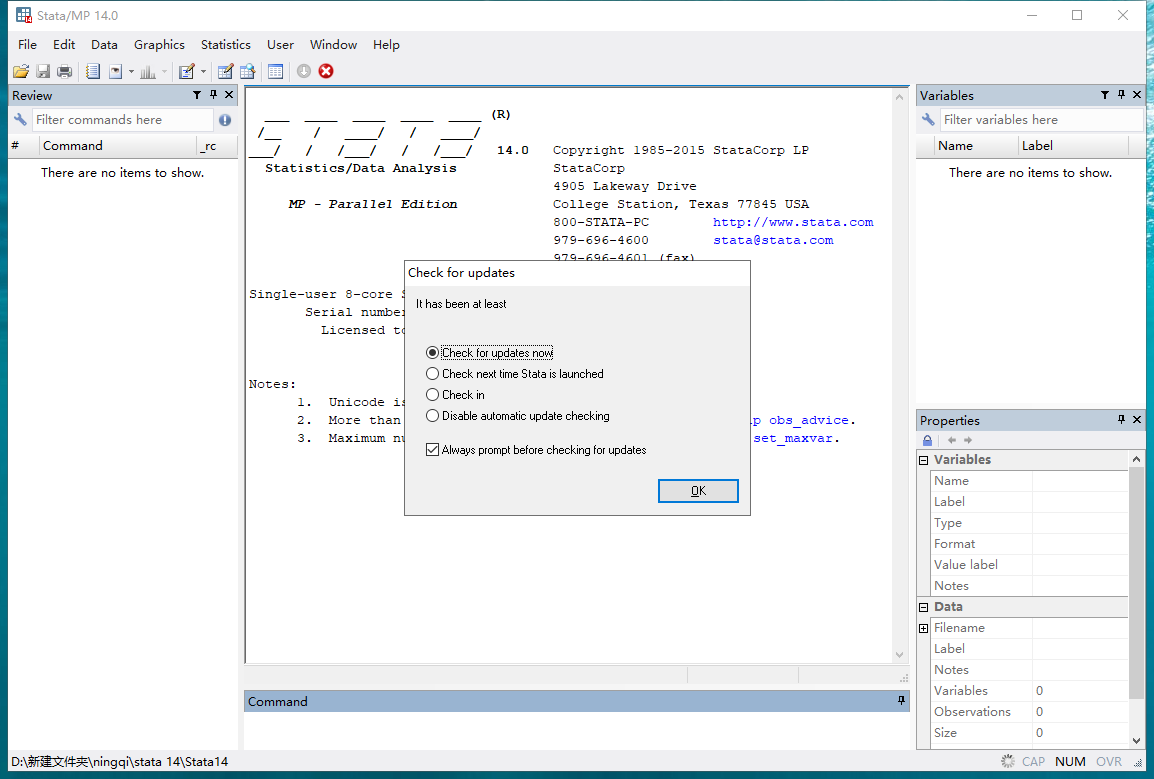This screenshot has width=1154, height=779.
Task: Click the Review panel filter funnel icon
Action: [x=197, y=95]
